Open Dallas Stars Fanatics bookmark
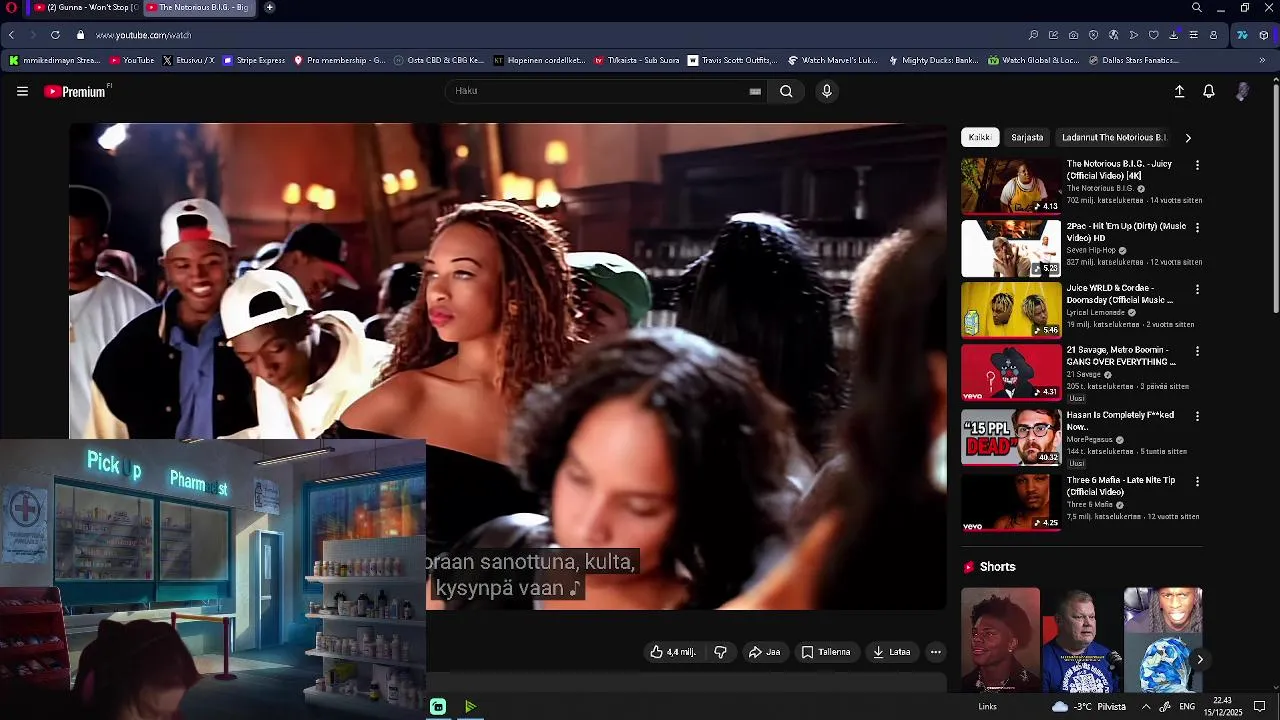Viewport: 1280px width, 720px height. coord(1133,60)
